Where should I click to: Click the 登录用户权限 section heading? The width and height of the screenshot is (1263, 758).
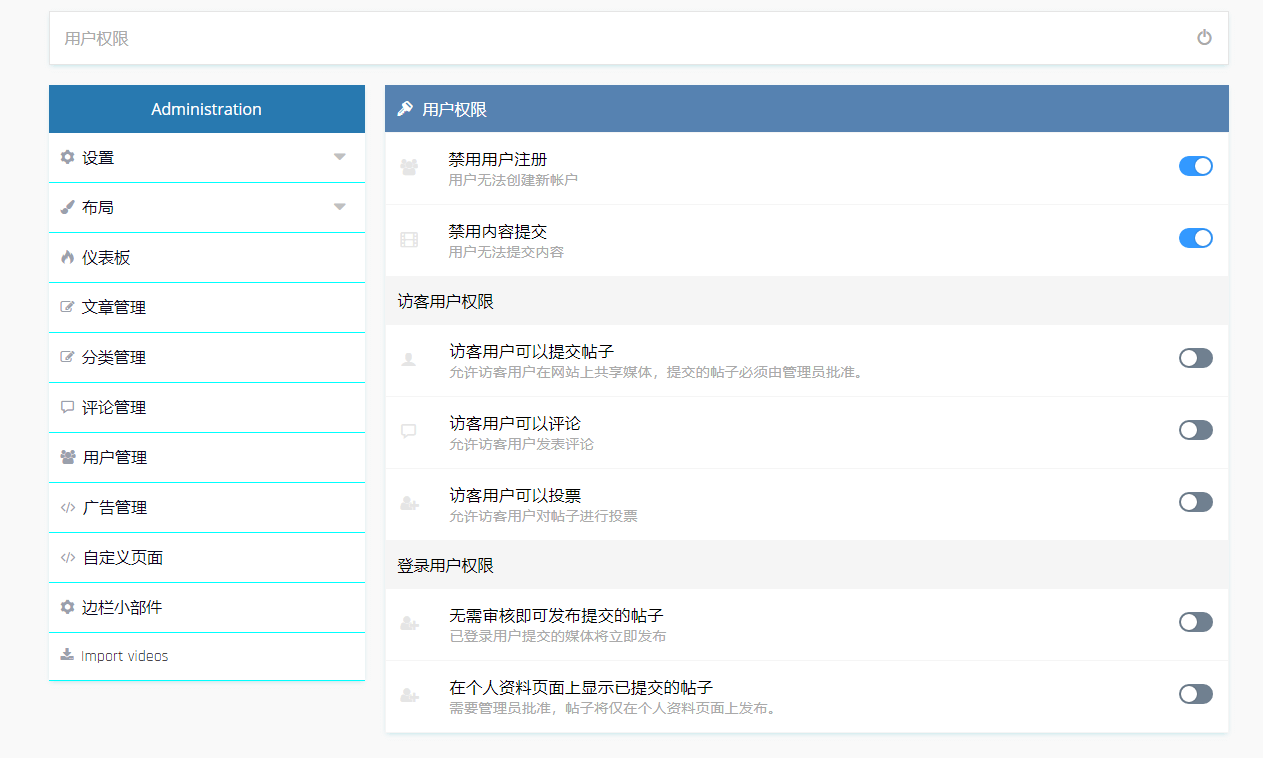tap(446, 565)
